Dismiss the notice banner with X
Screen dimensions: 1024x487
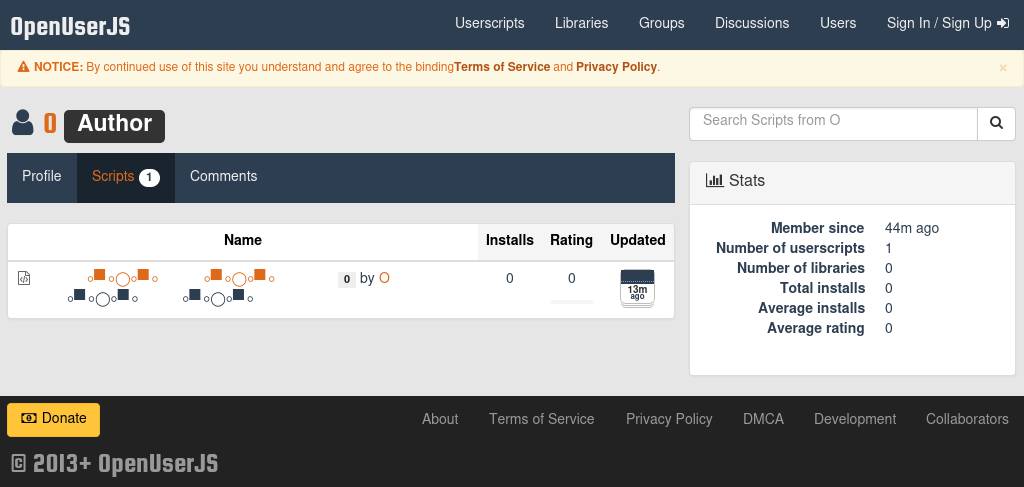1003,68
